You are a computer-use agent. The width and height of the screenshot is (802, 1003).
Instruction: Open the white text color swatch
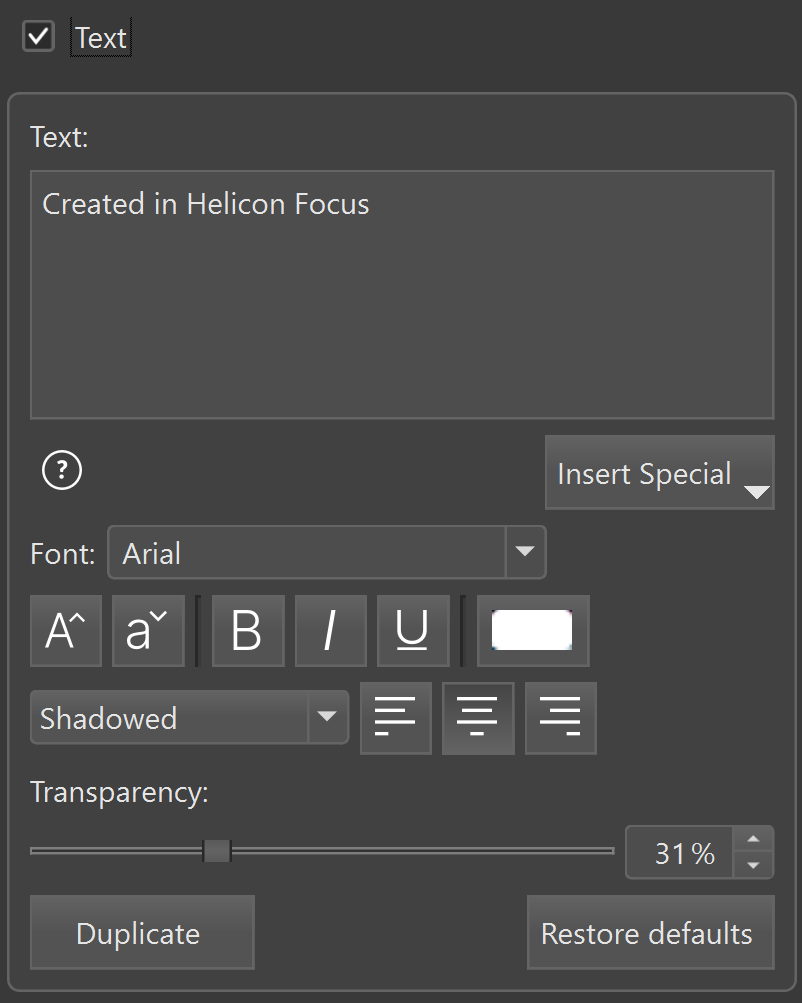pyautogui.click(x=532, y=631)
